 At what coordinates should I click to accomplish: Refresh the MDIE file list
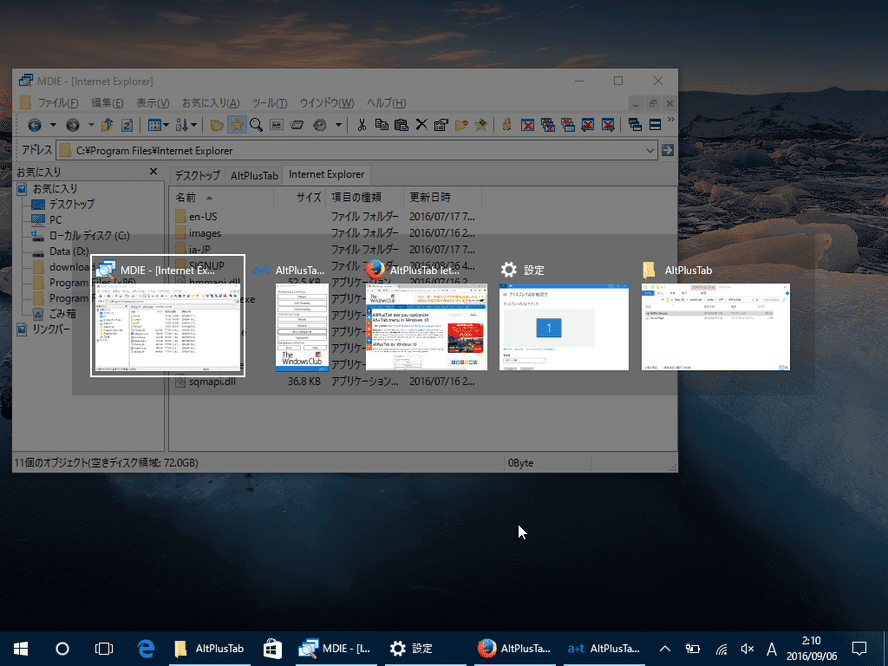[x=127, y=125]
